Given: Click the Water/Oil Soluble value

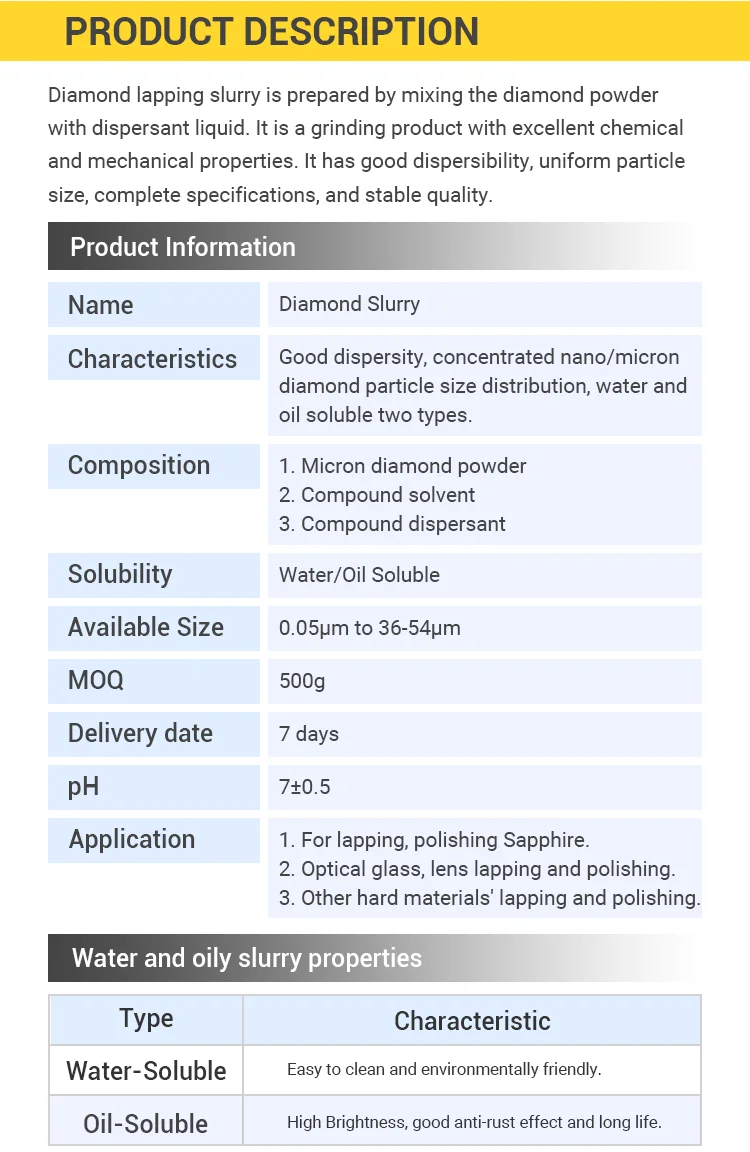Looking at the screenshot, I should (359, 575).
